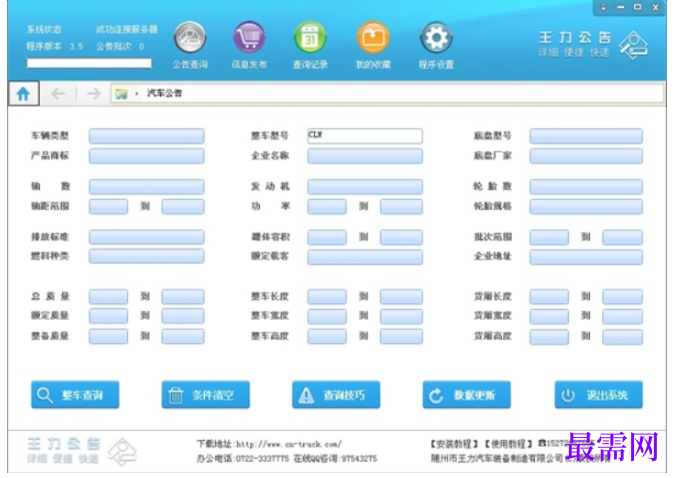Open the 查询记录 calendar icon
Image resolution: width=677 pixels, height=478 pixels.
pyautogui.click(x=310, y=38)
